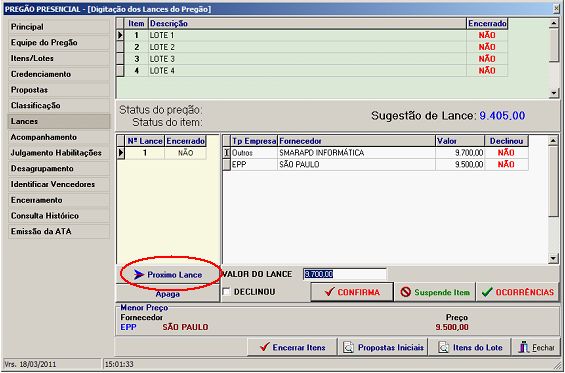Open OCORRÊNCIAS
This screenshot has width=565, height=373.
(518, 292)
